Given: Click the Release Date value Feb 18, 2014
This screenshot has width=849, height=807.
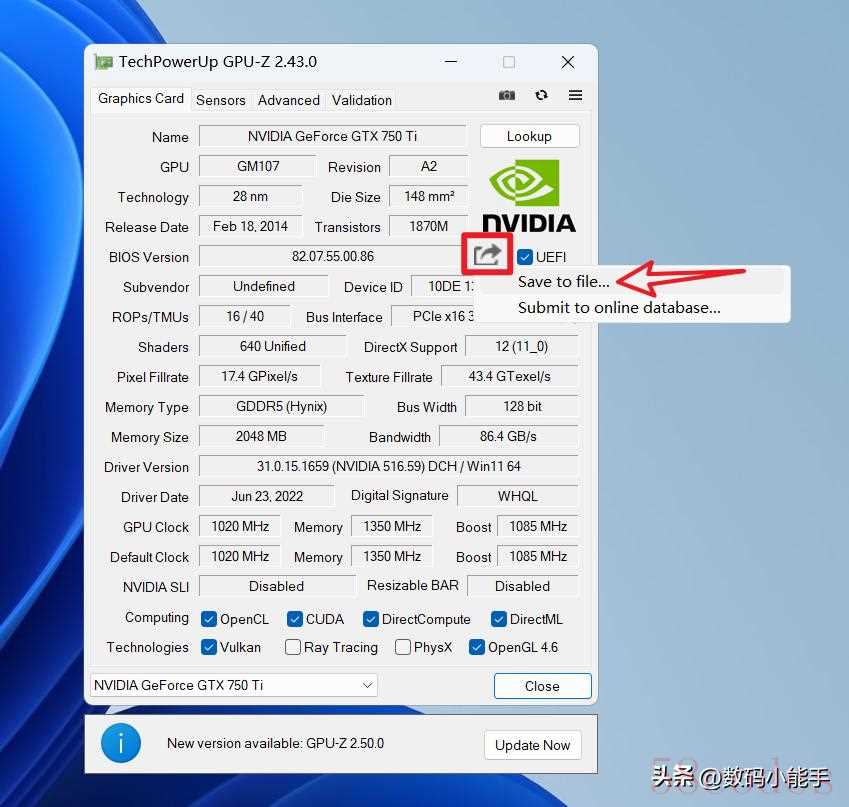Looking at the screenshot, I should [250, 226].
